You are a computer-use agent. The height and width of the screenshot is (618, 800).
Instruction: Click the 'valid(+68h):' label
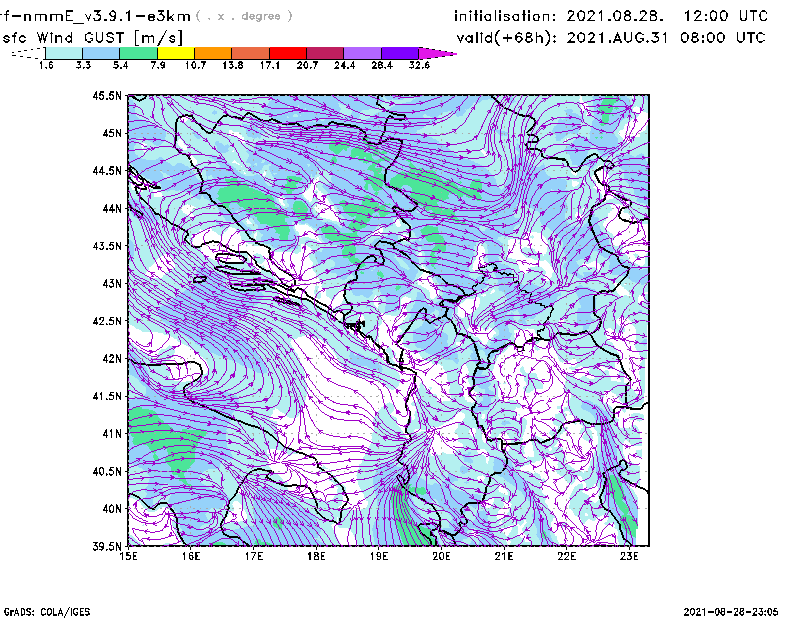pos(507,38)
